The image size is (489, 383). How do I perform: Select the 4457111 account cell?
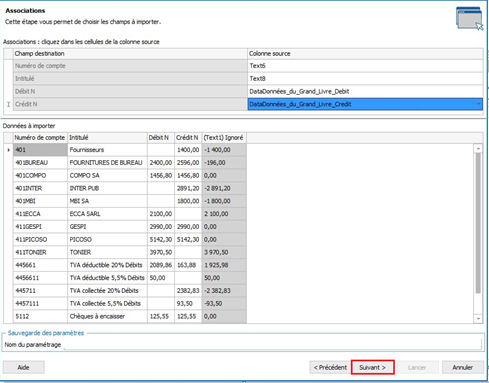click(x=40, y=303)
